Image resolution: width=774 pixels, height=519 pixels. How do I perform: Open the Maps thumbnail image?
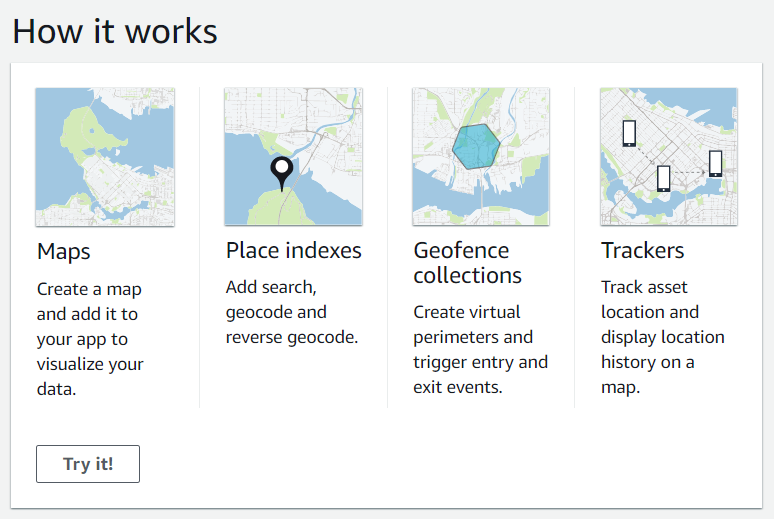[105, 157]
